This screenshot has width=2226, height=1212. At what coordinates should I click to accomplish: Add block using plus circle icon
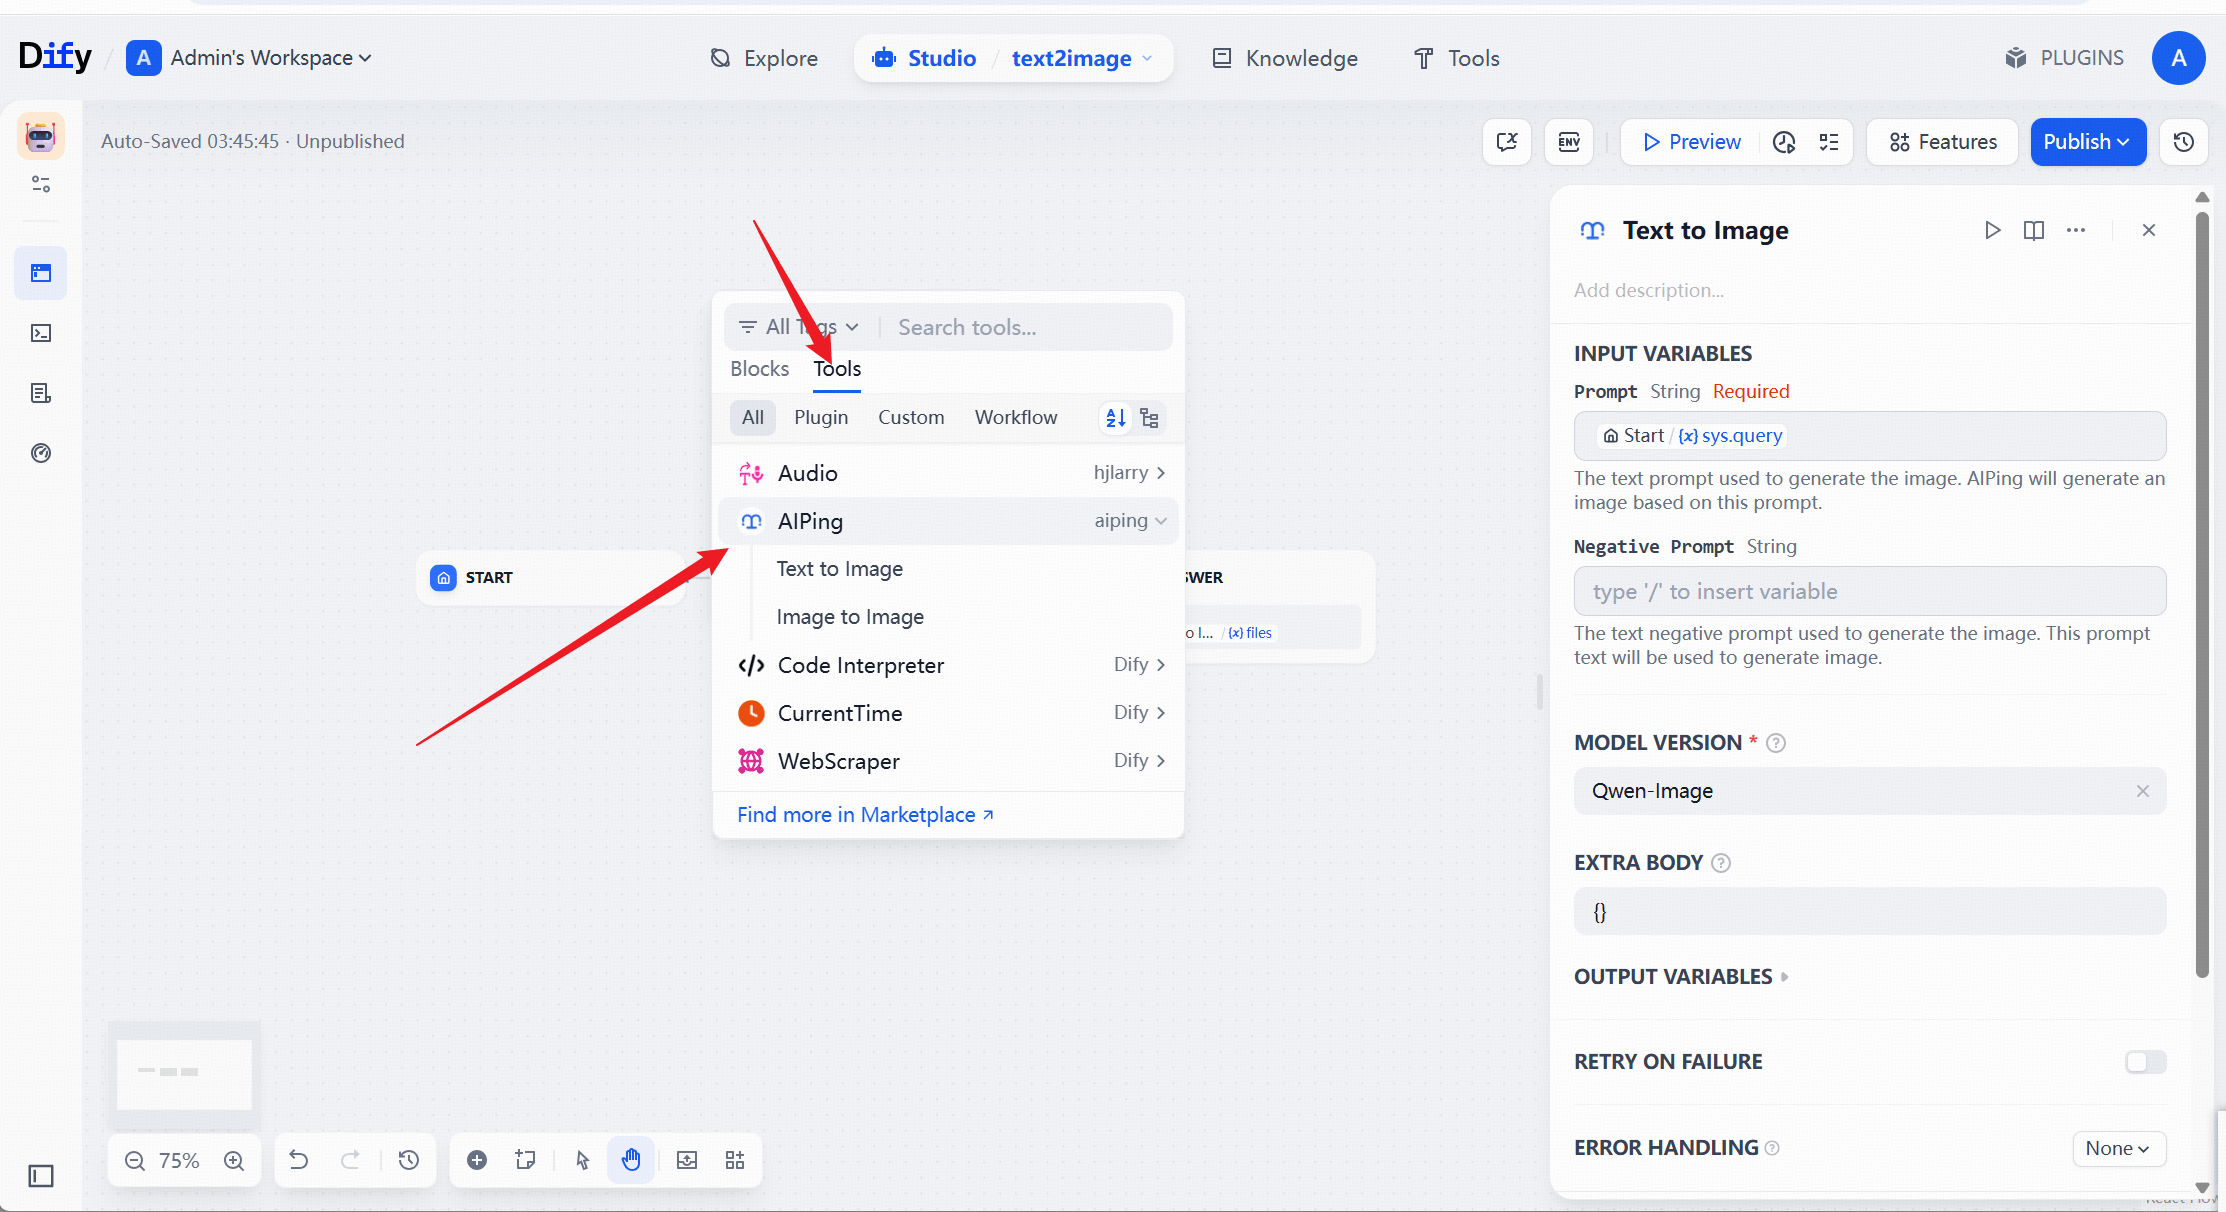[477, 1160]
